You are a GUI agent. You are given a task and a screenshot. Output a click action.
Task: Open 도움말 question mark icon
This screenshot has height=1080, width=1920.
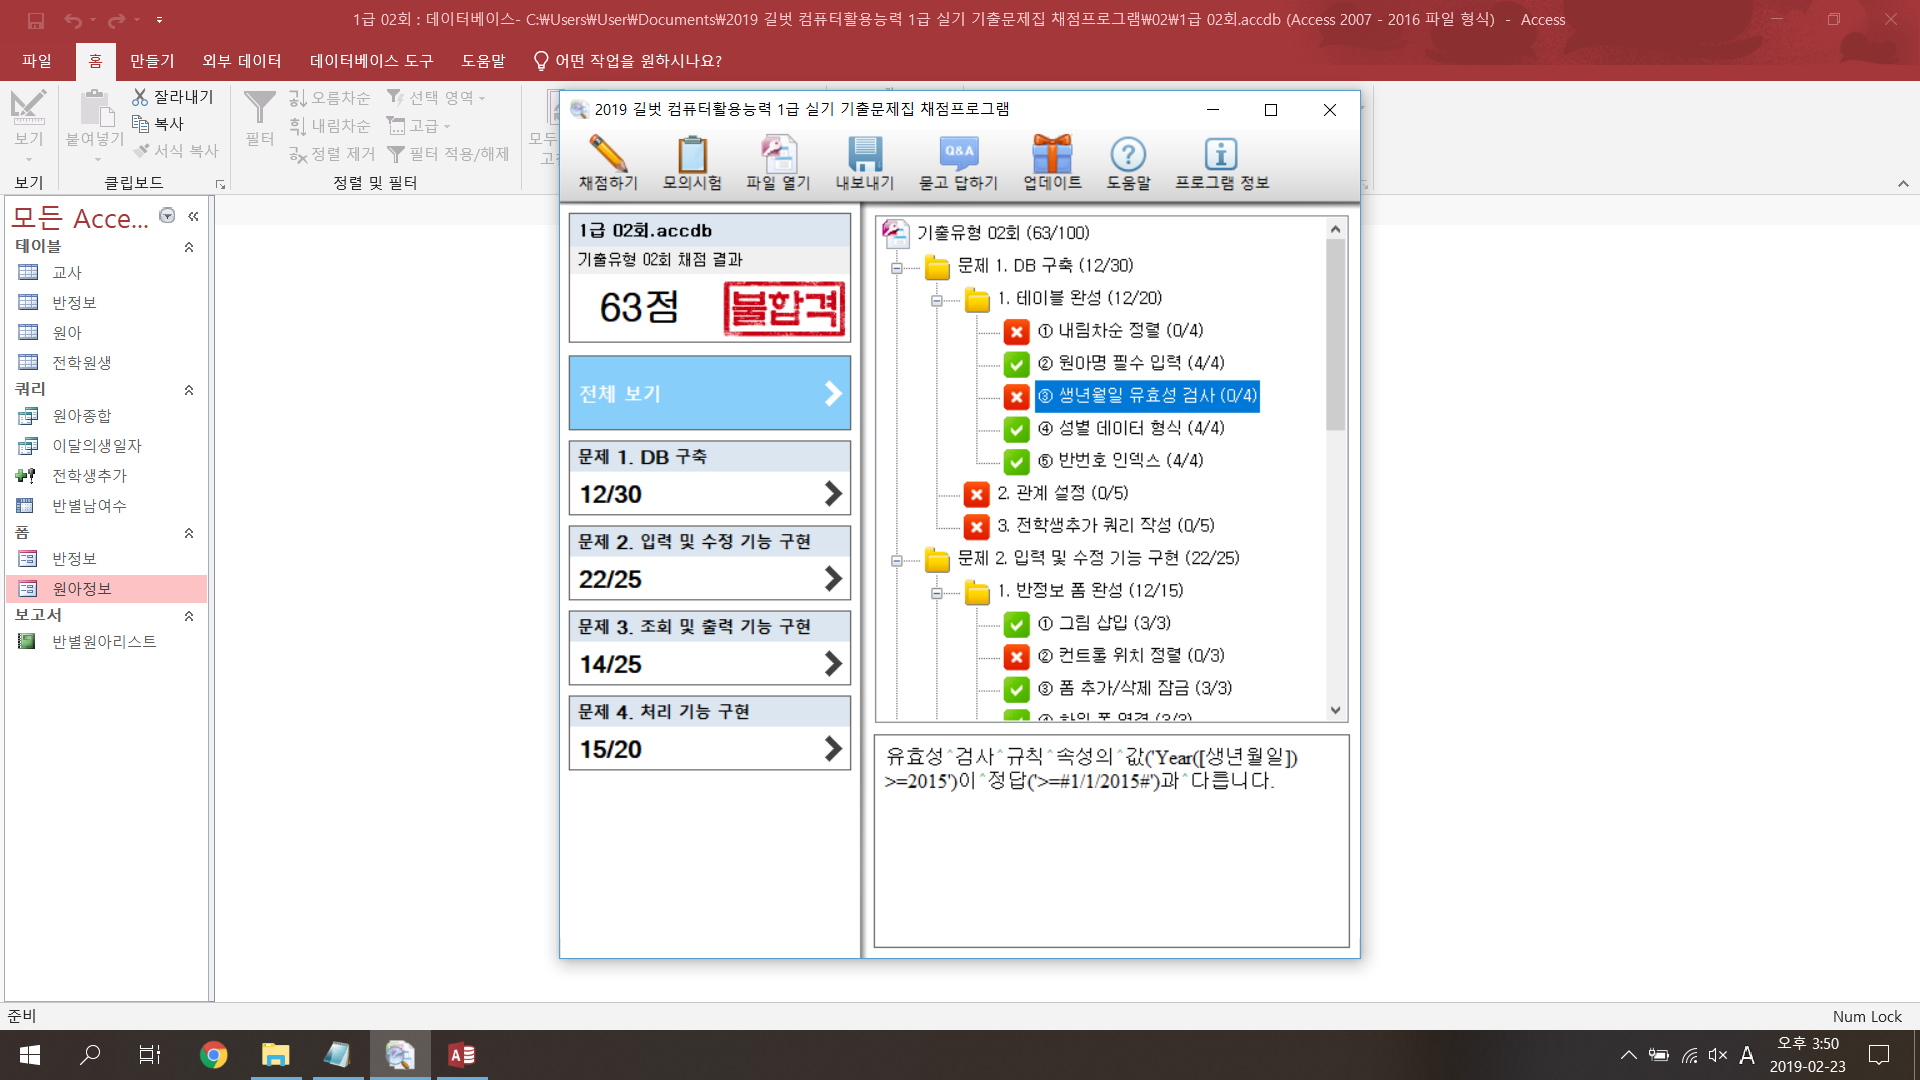[1128, 155]
